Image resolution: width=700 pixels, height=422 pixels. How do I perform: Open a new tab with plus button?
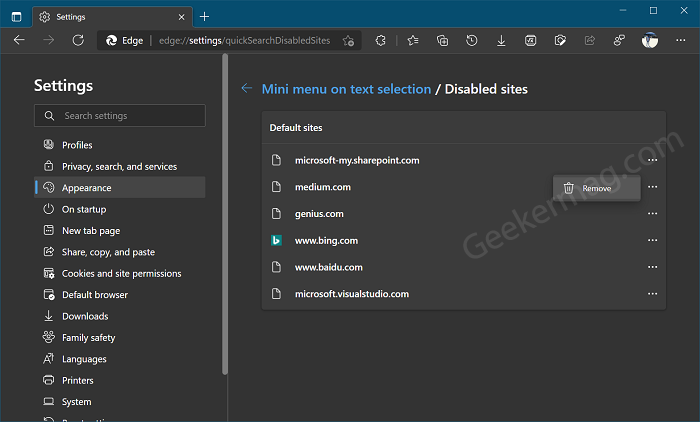(x=204, y=17)
